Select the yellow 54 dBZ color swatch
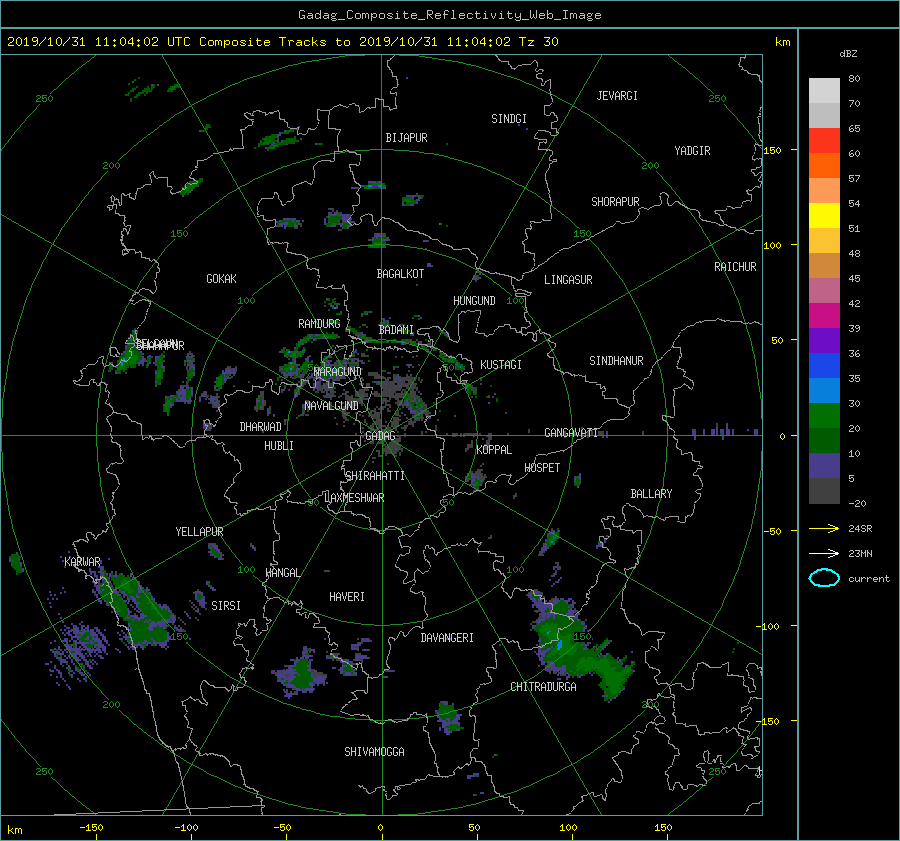Viewport: 900px width, 841px height. point(824,215)
